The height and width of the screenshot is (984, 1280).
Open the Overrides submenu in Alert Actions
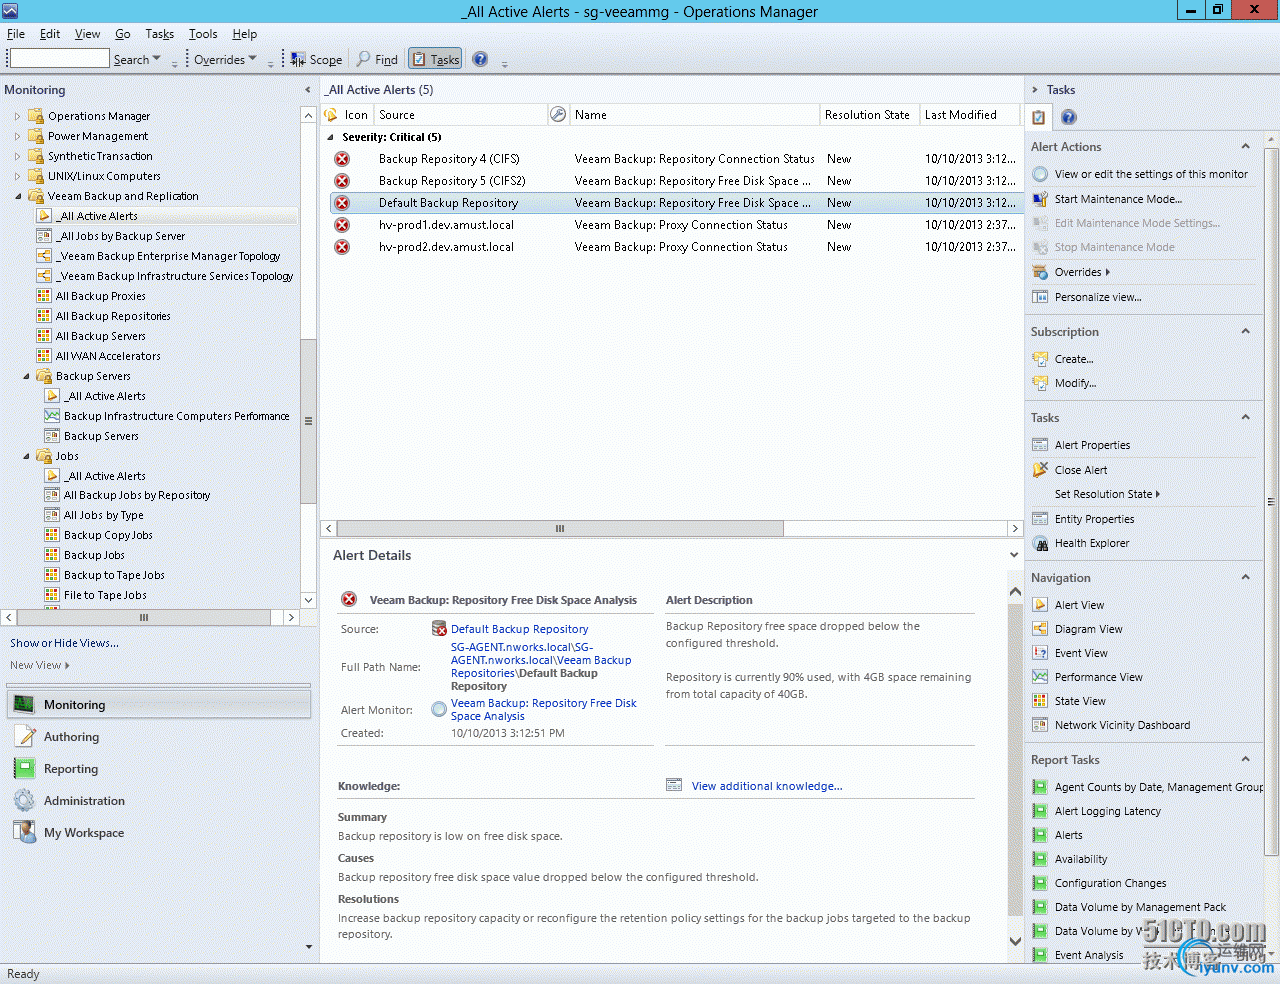coord(1082,272)
